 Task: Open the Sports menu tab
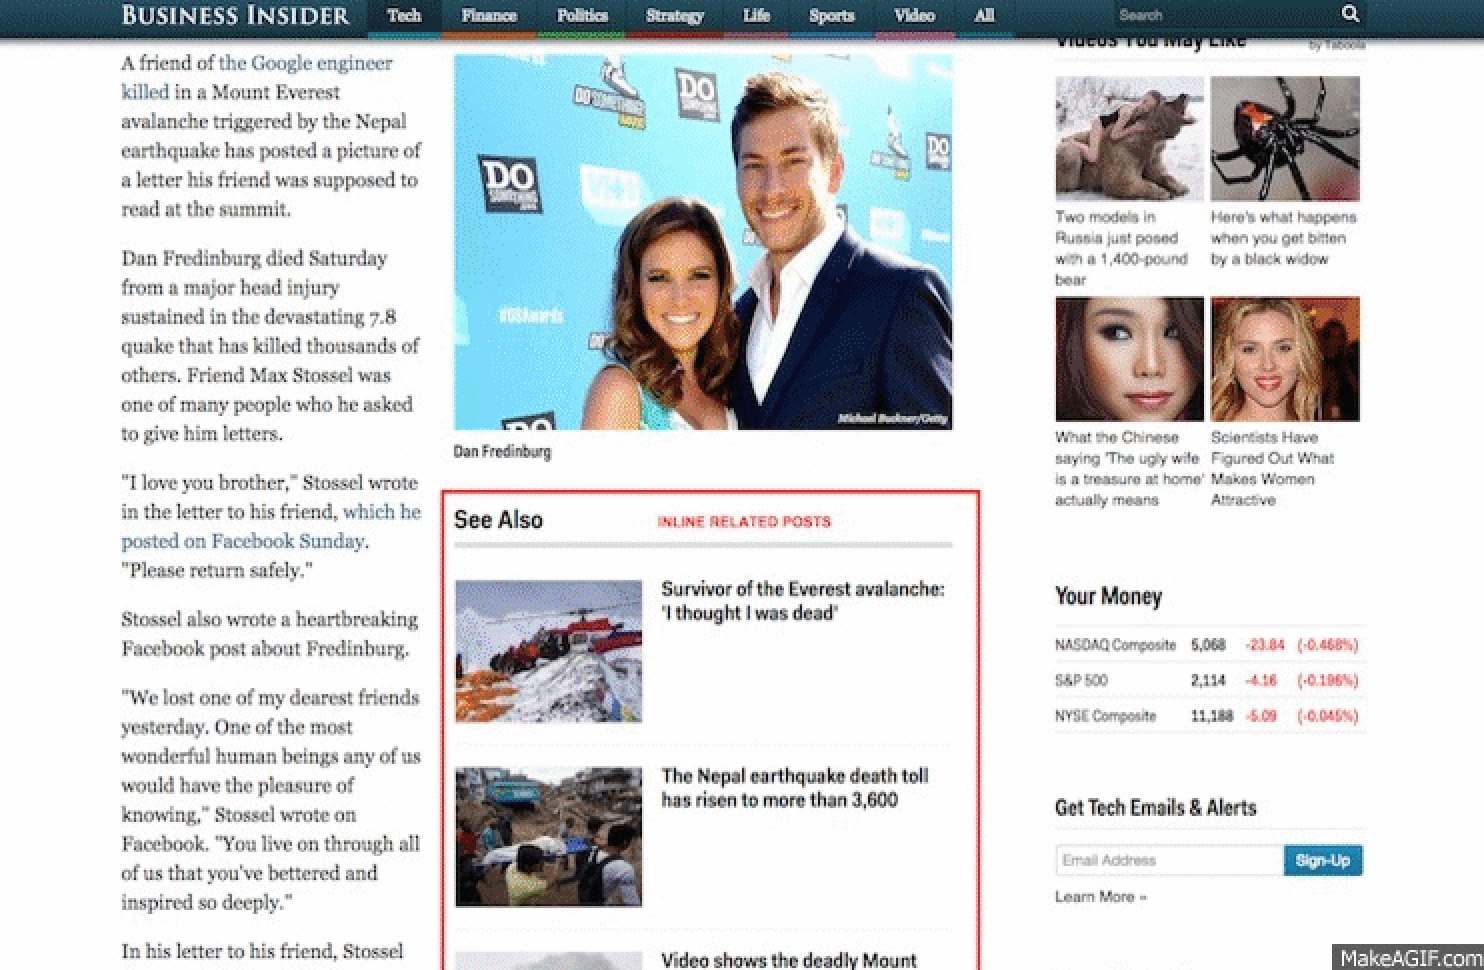click(x=831, y=15)
